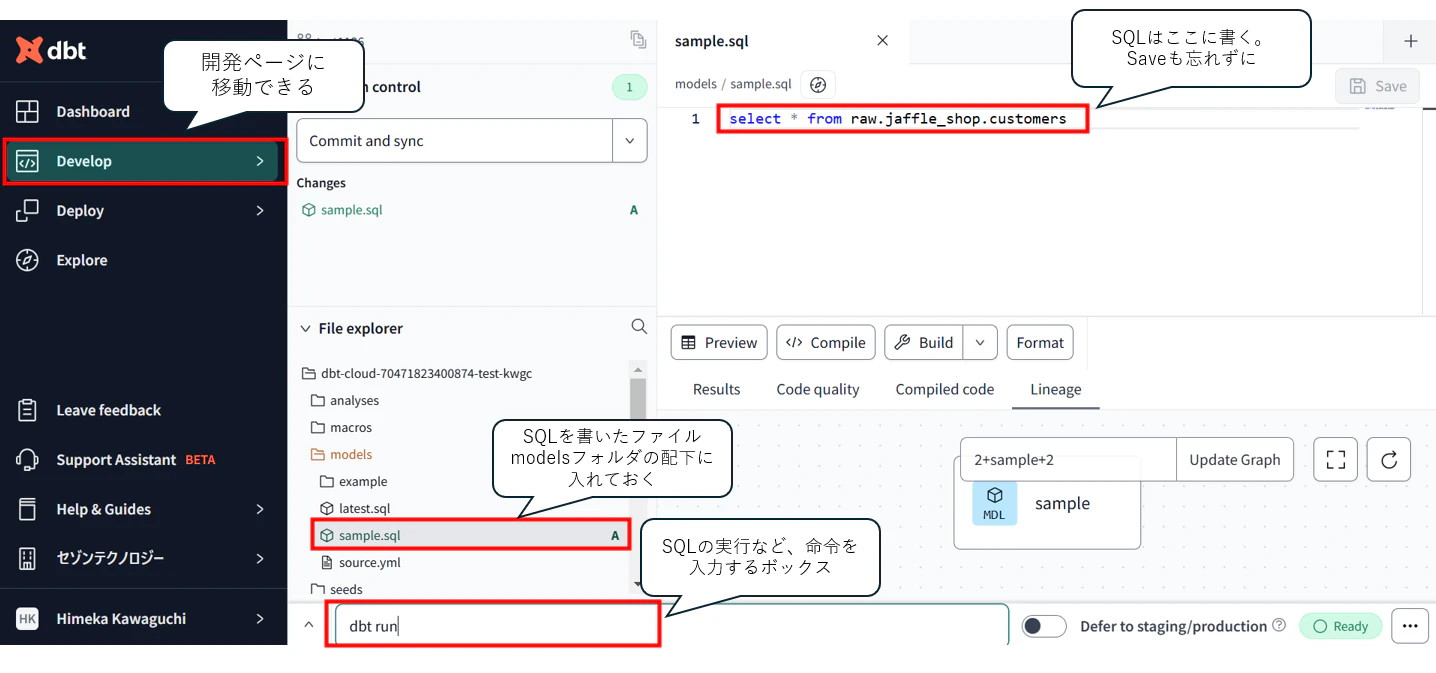Click the Preview button
The image size is (1436, 673).
719,342
